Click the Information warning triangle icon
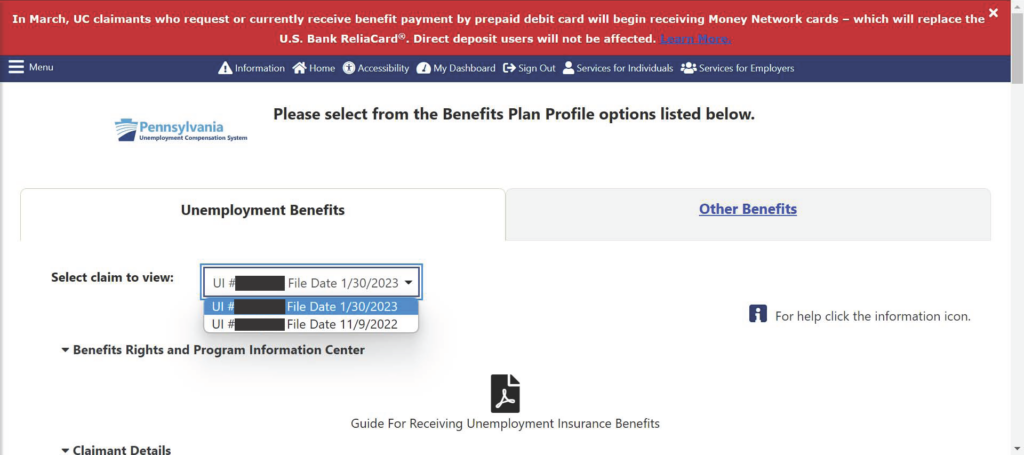Viewport: 1024px width, 455px height. pos(225,69)
